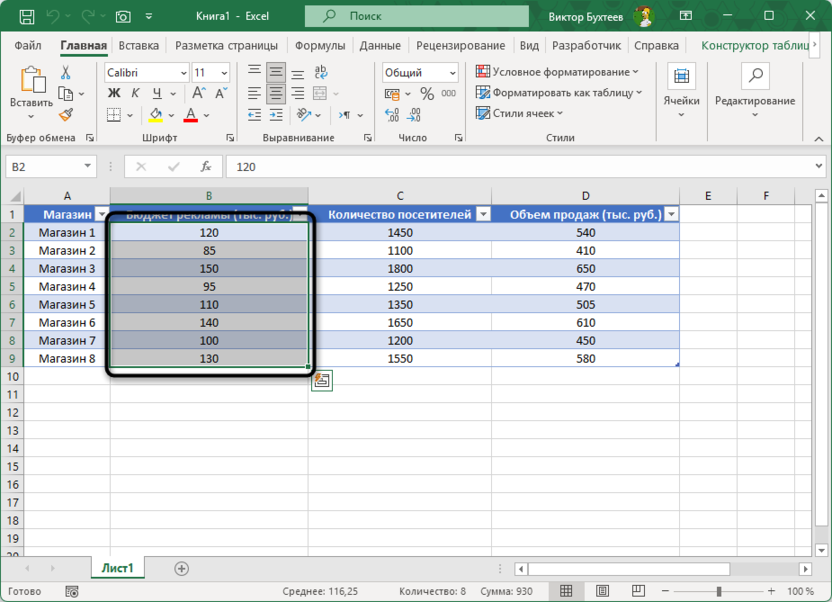Open Quick Analysis icon below the selection
This screenshot has height=602, width=832.
[x=321, y=380]
